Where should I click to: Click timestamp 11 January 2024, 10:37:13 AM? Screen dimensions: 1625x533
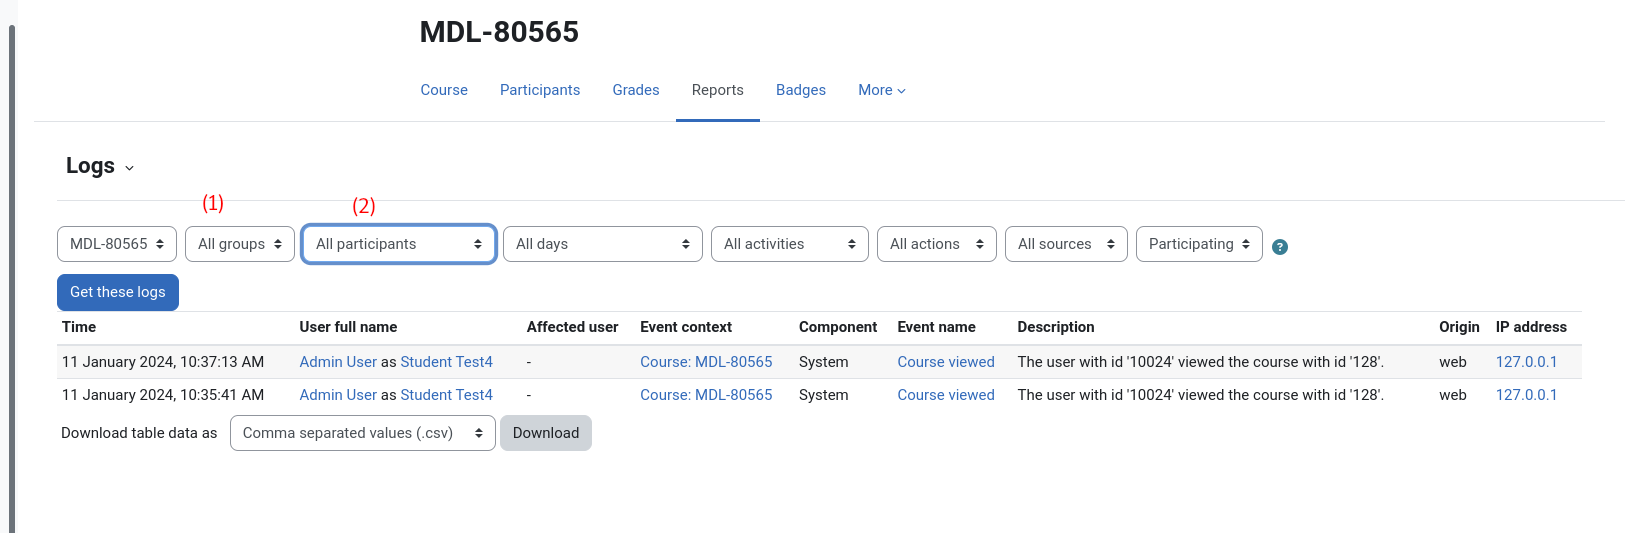click(x=163, y=362)
